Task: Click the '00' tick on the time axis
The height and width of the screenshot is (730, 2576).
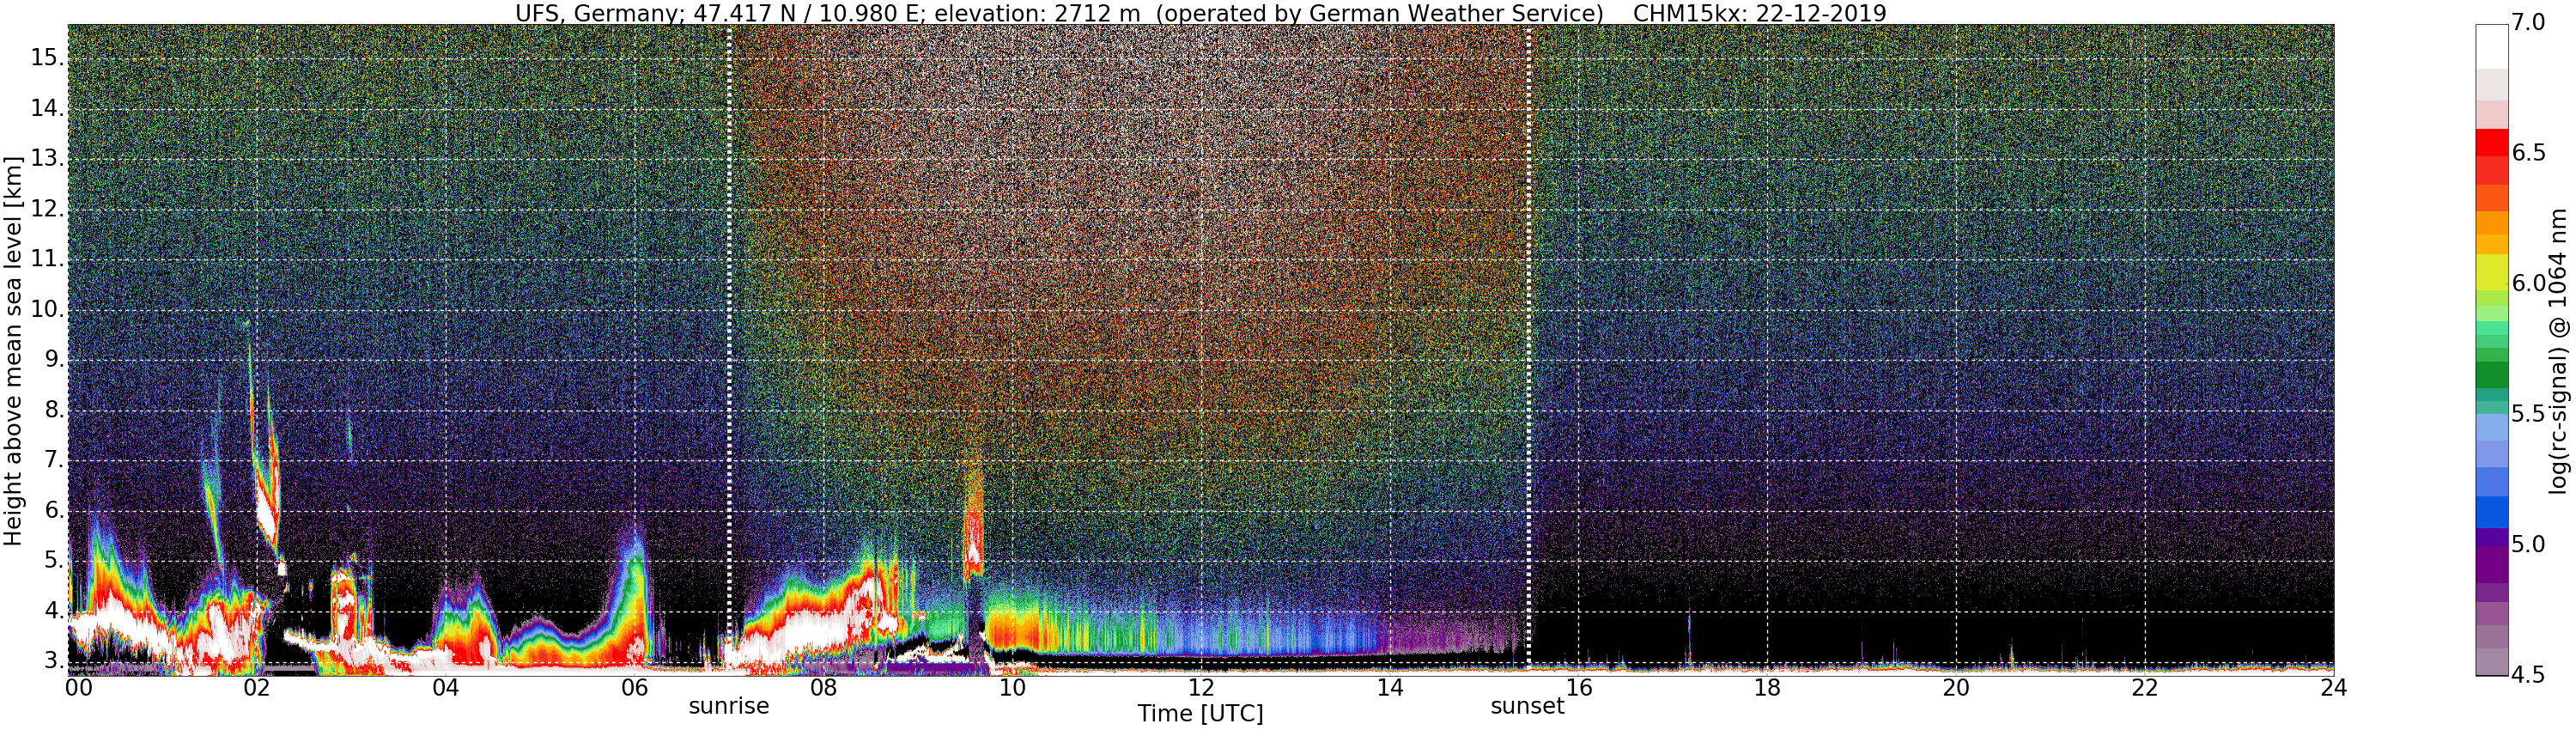Action: (x=78, y=688)
